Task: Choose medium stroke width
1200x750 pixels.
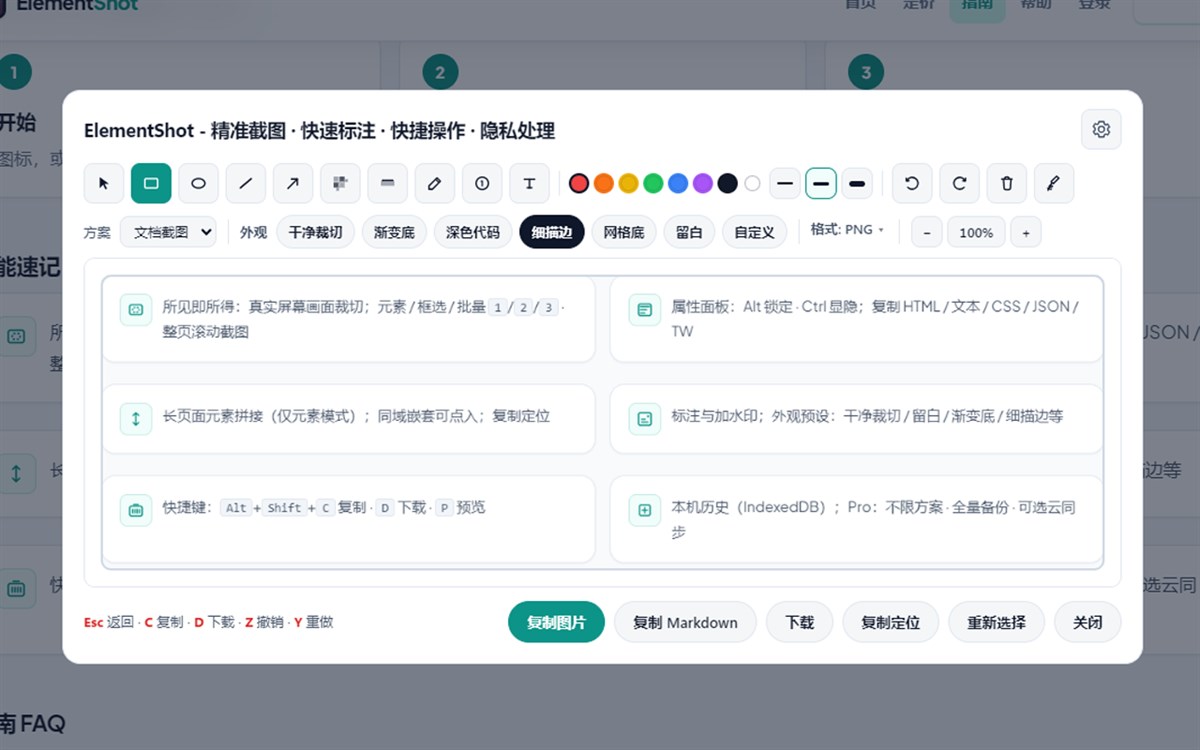Action: [821, 183]
